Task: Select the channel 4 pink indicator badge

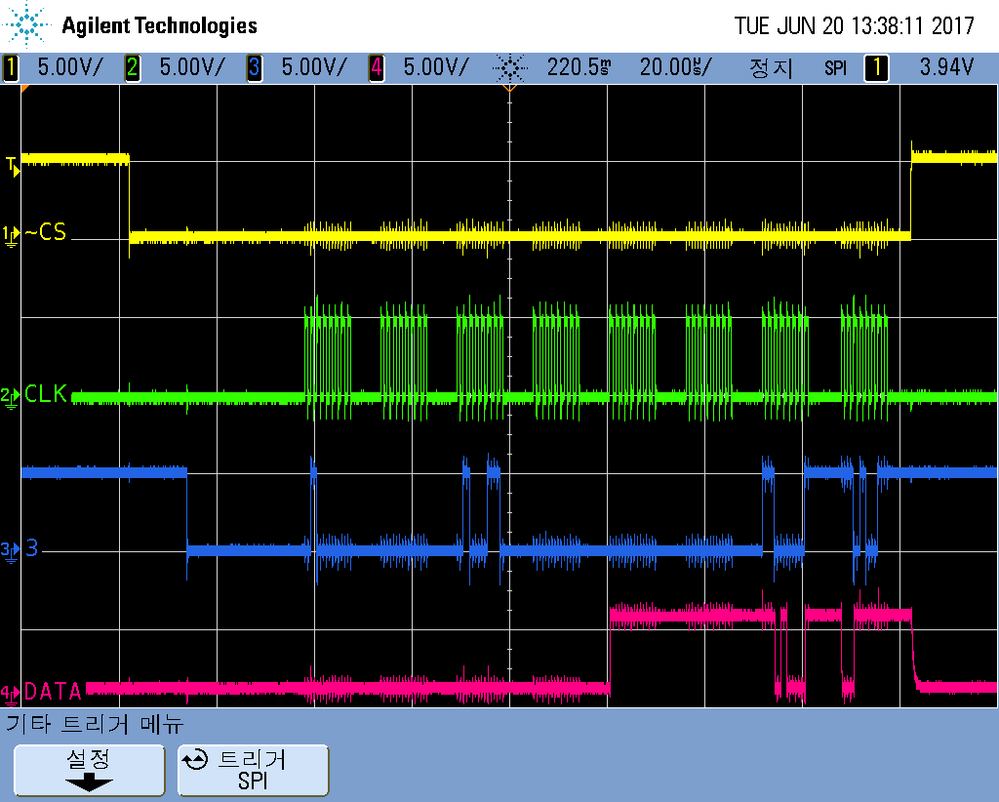Action: point(377,67)
